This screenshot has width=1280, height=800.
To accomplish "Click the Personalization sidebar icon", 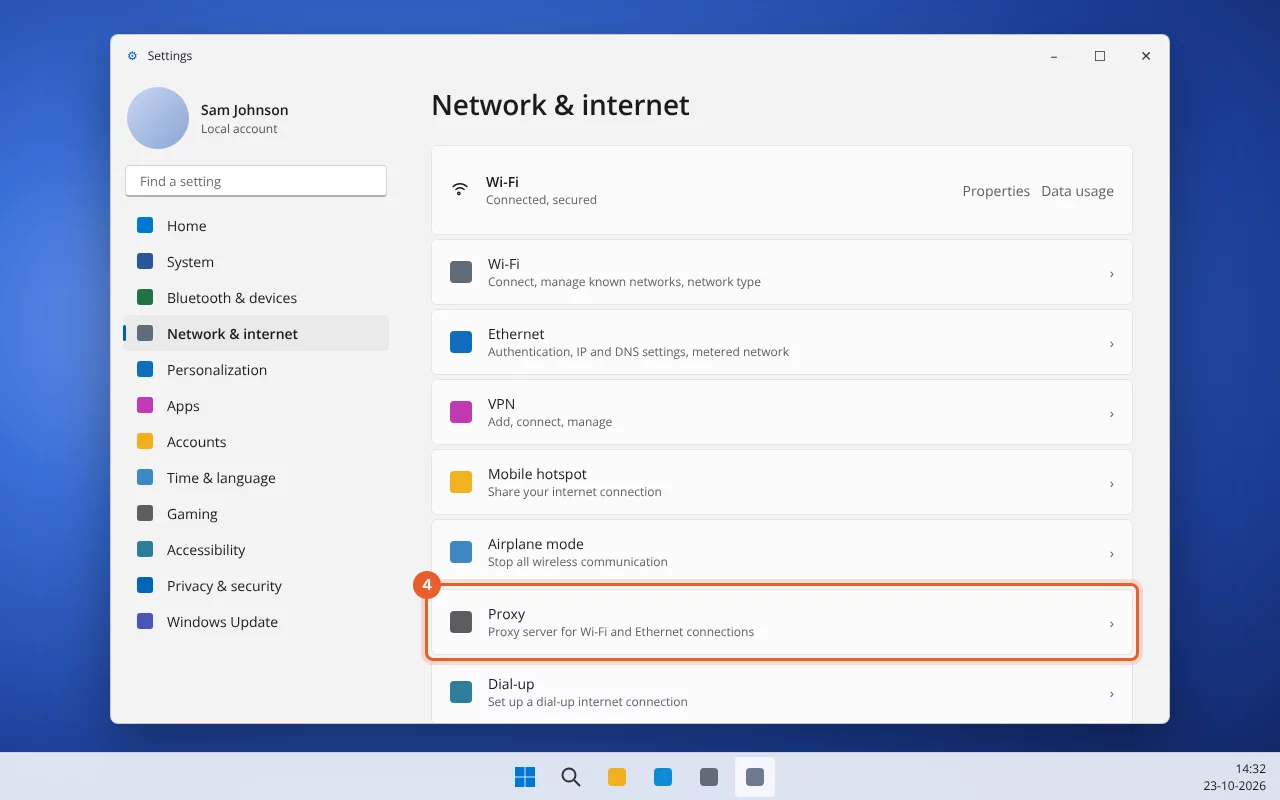I will coord(145,370).
